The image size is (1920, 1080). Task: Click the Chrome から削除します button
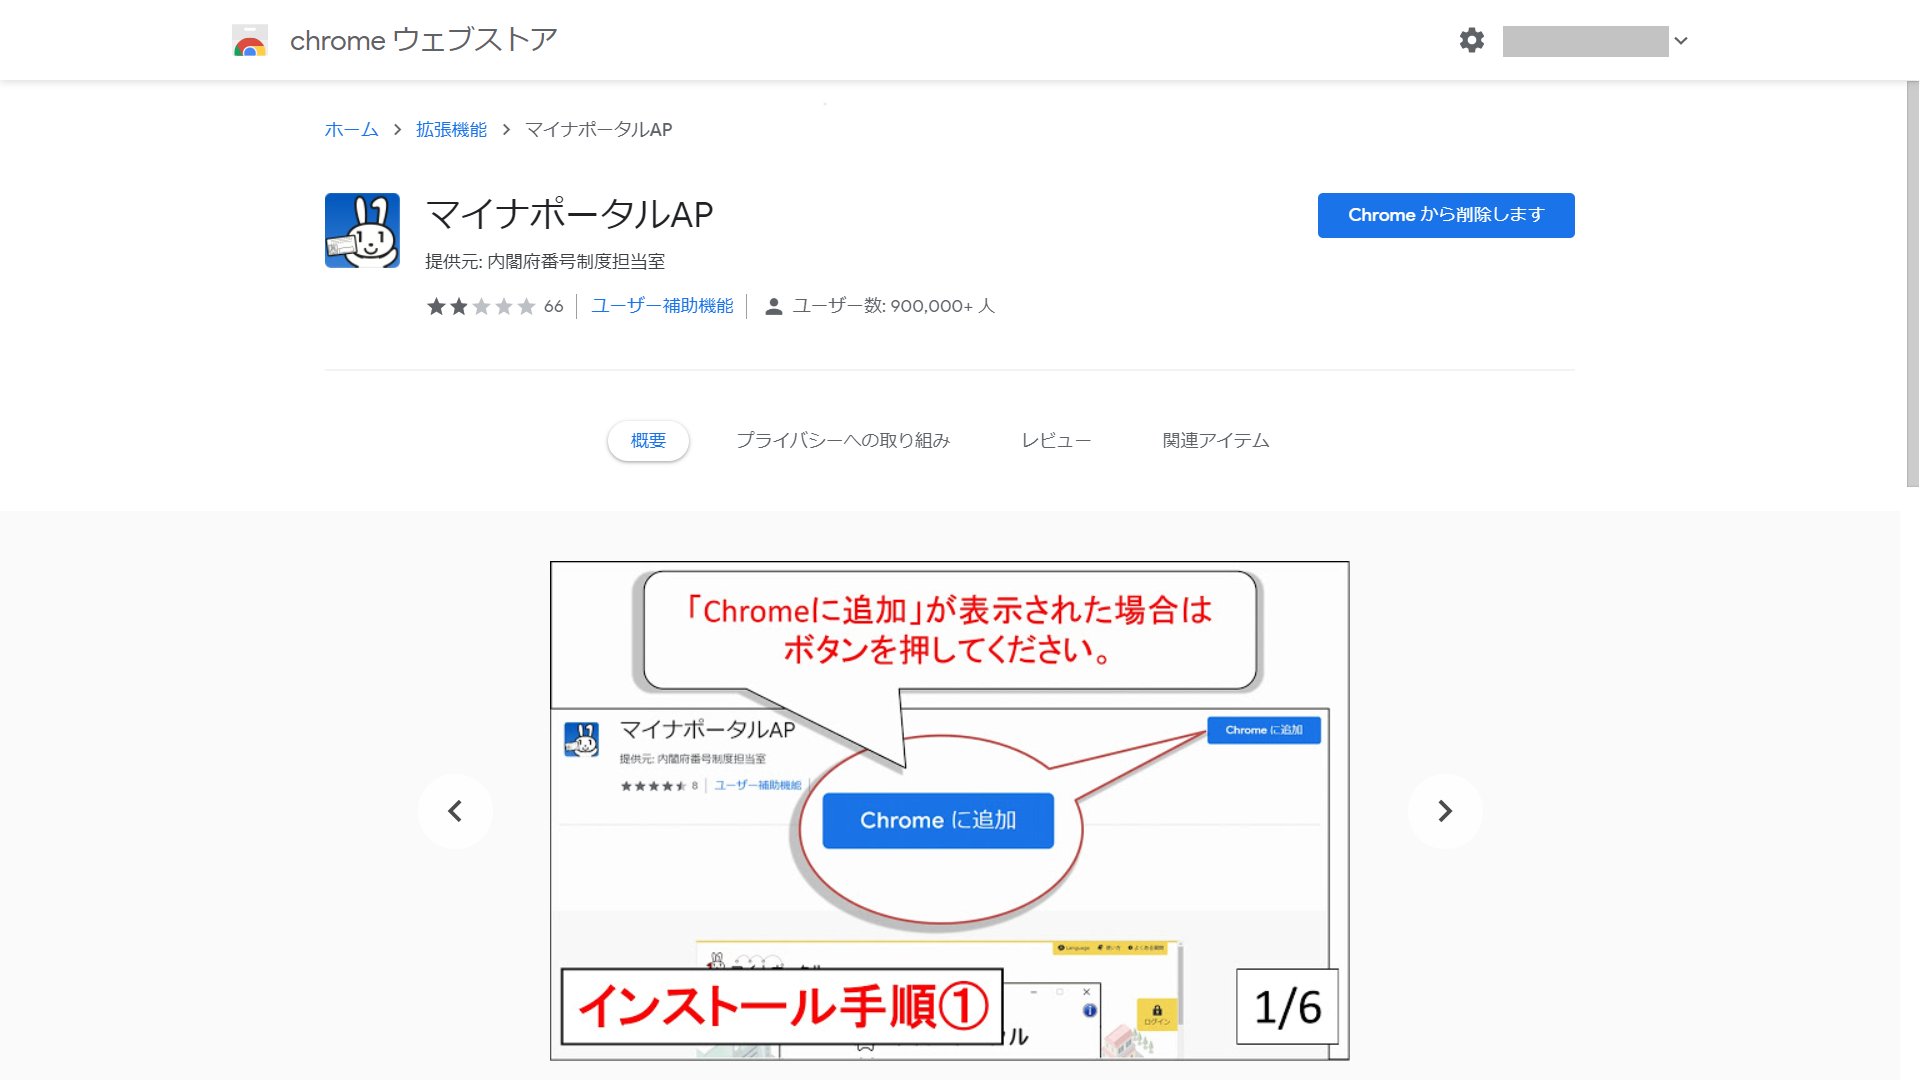1446,215
